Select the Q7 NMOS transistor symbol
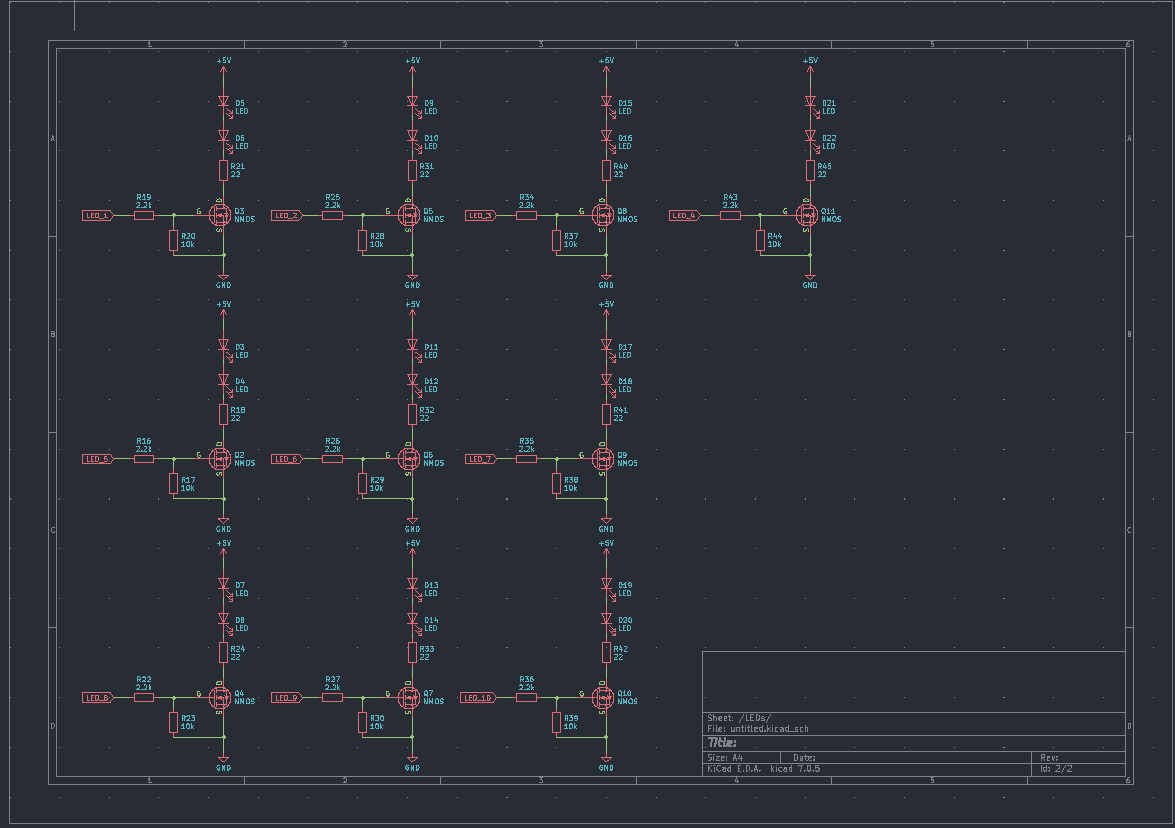1175x828 pixels. tap(409, 697)
